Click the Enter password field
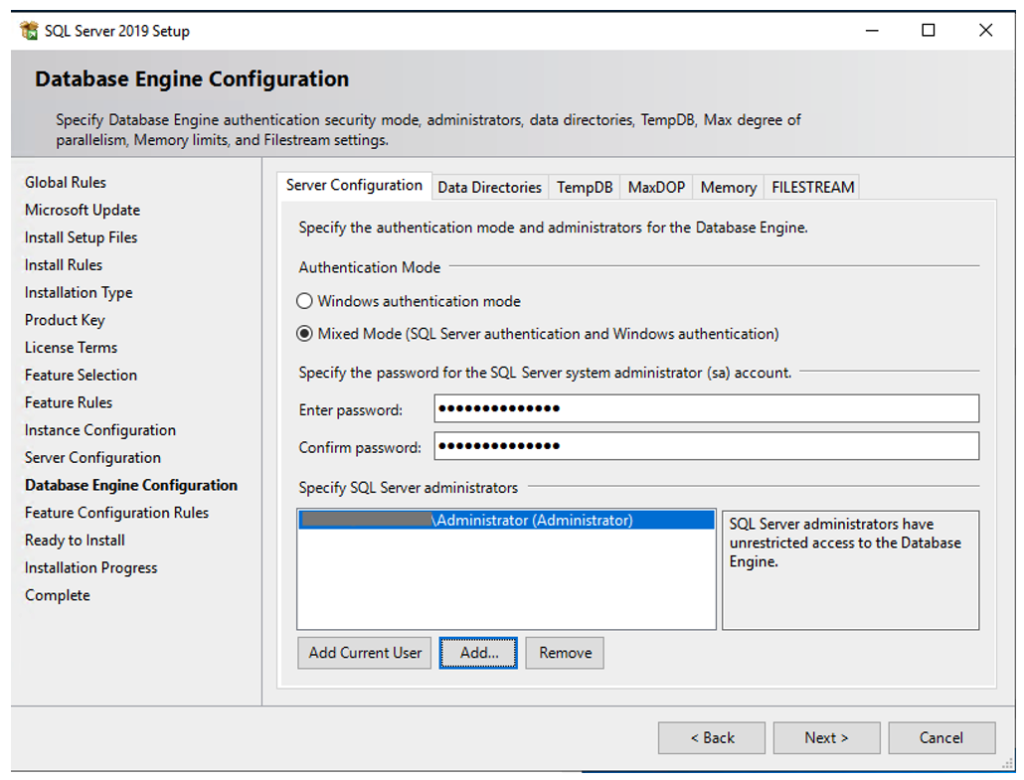Image resolution: width=1024 pixels, height=780 pixels. [707, 409]
